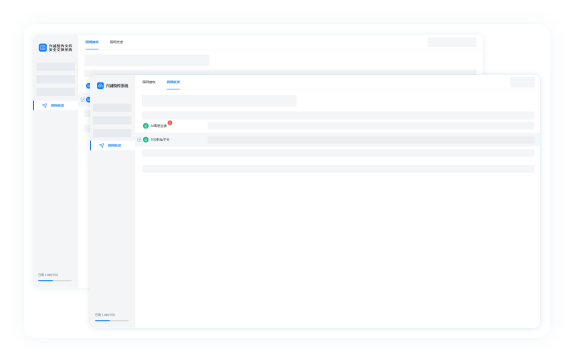Click the blue cloud logo in the front window
Screen dimensions: 574x362
tap(100, 86)
